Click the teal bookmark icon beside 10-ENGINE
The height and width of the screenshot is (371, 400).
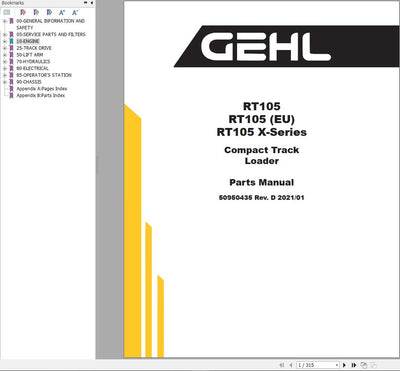tap(11, 41)
